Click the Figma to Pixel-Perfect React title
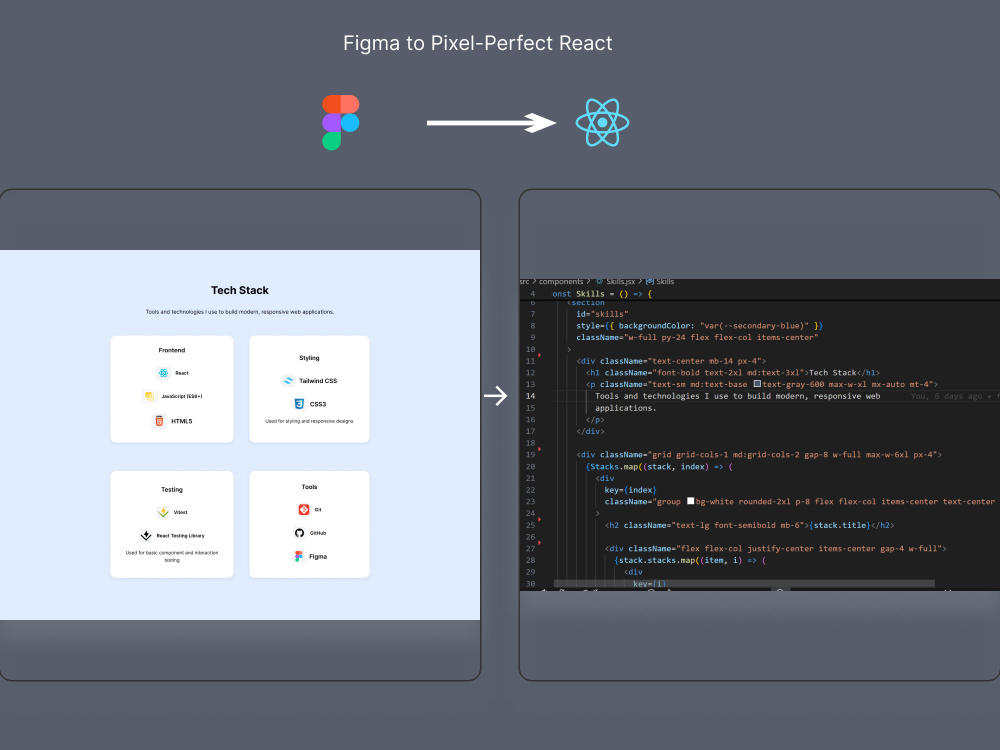This screenshot has height=750, width=1000. (478, 43)
